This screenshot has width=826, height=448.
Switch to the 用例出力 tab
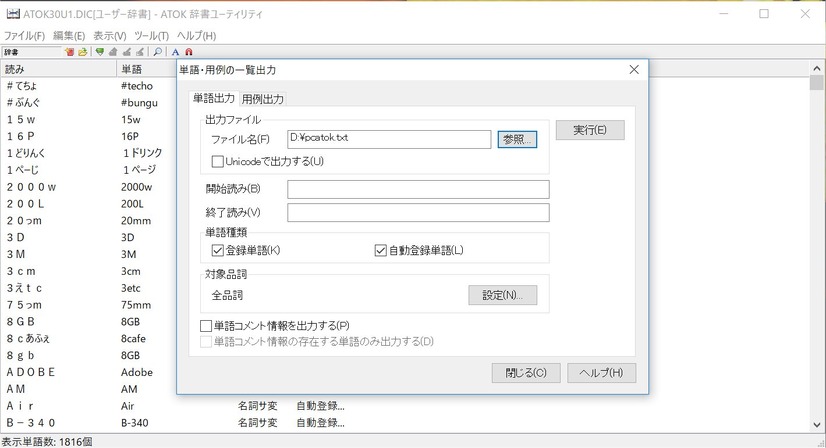[x=262, y=99]
